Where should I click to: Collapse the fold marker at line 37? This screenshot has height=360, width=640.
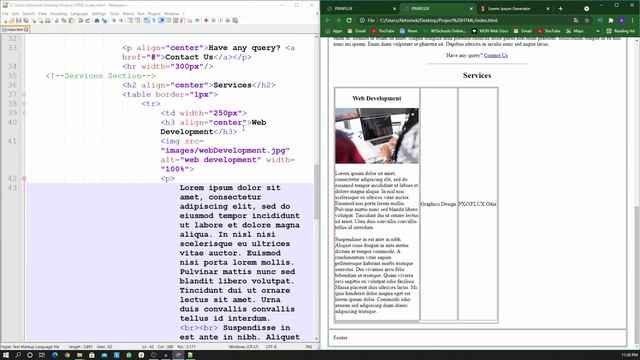pyautogui.click(x=24, y=94)
